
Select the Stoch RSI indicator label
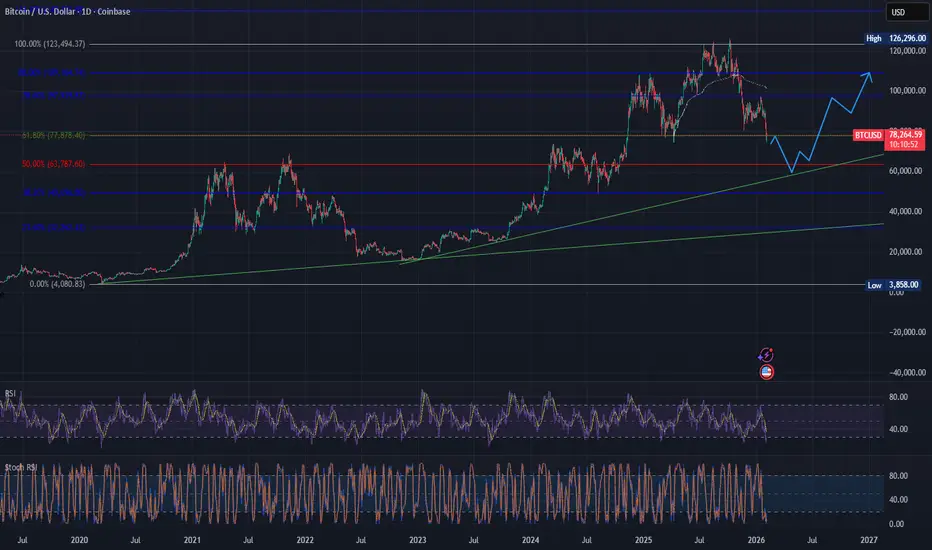click(21, 467)
